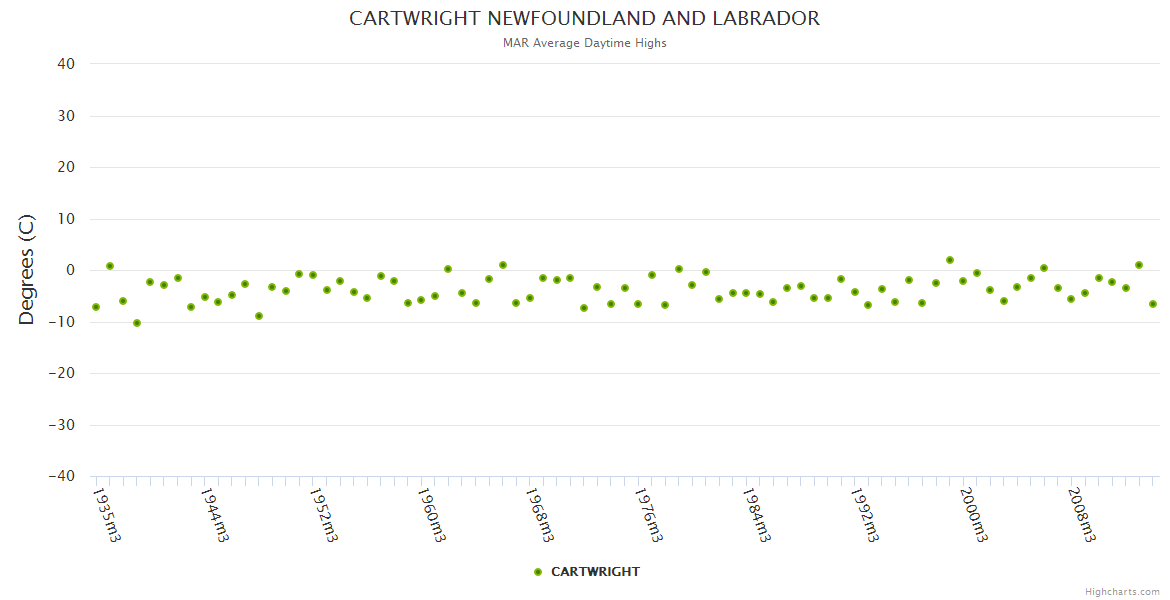Image resolution: width=1170 pixels, height=600 pixels.
Task: Click the 1992m3 x-axis label
Action: (x=864, y=514)
